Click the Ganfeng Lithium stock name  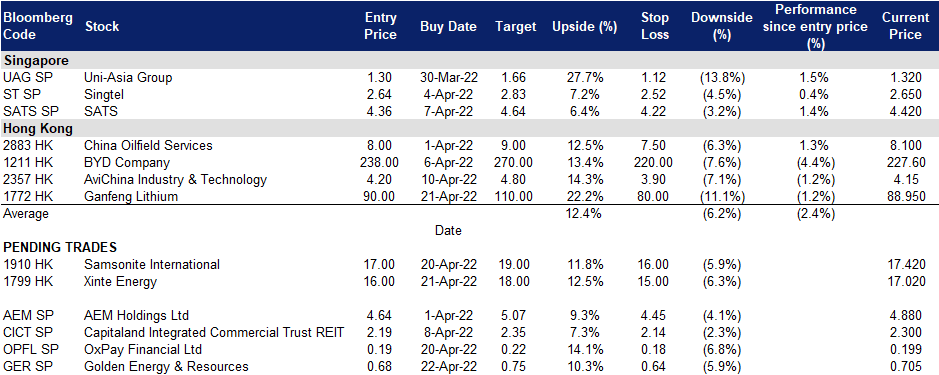pos(131,196)
